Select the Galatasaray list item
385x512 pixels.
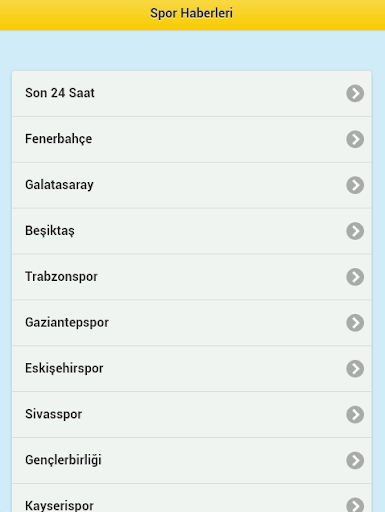click(x=192, y=186)
